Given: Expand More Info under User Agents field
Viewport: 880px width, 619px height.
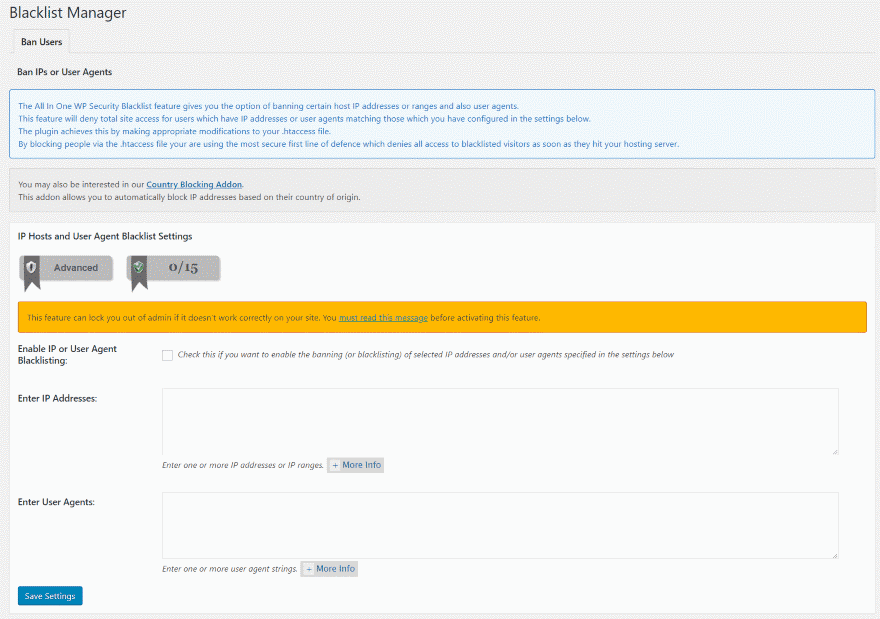Looking at the screenshot, I should click(329, 569).
